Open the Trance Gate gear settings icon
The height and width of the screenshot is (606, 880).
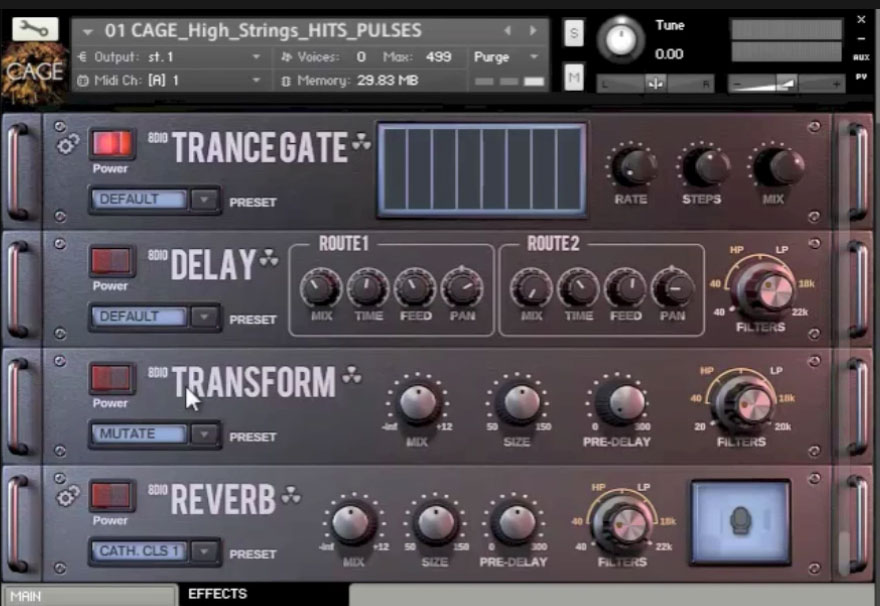[67, 146]
